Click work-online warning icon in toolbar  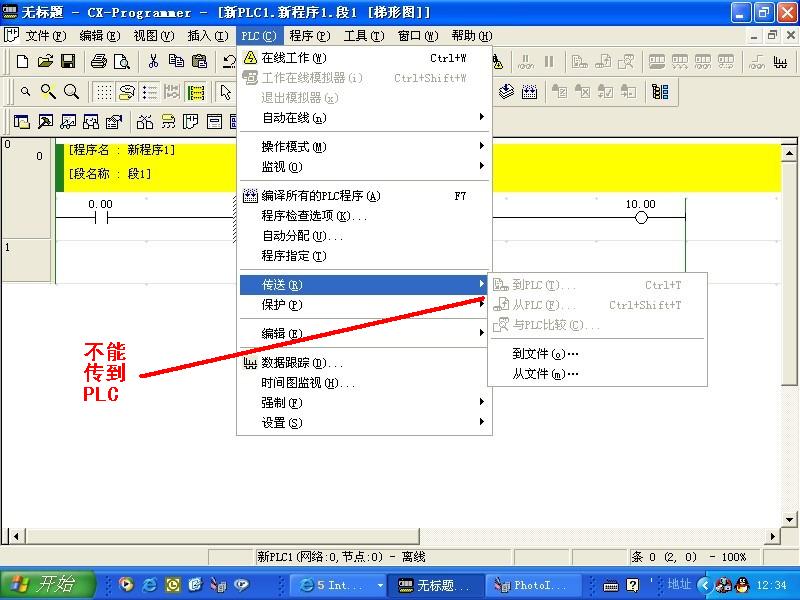[x=498, y=62]
